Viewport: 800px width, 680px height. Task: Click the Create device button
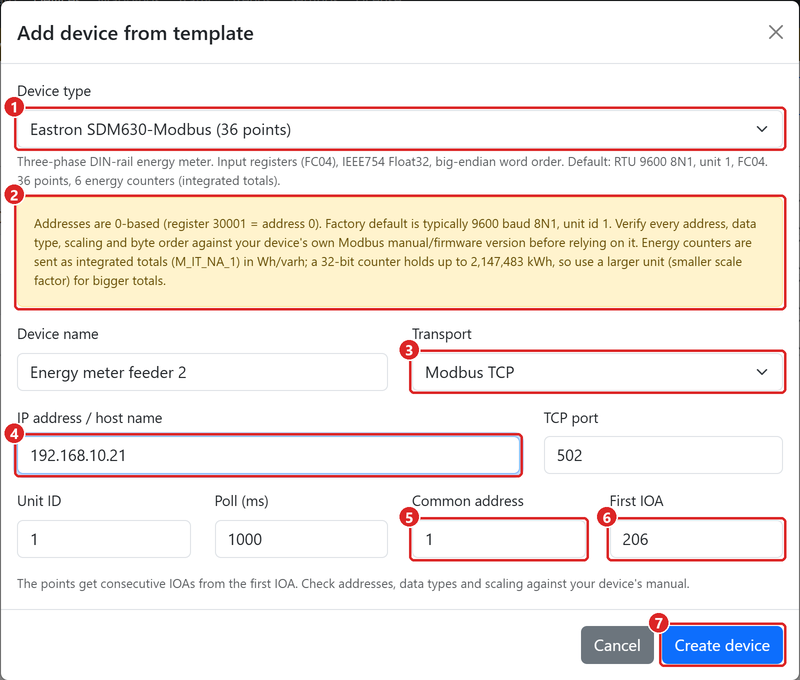pyautogui.click(x=722, y=645)
